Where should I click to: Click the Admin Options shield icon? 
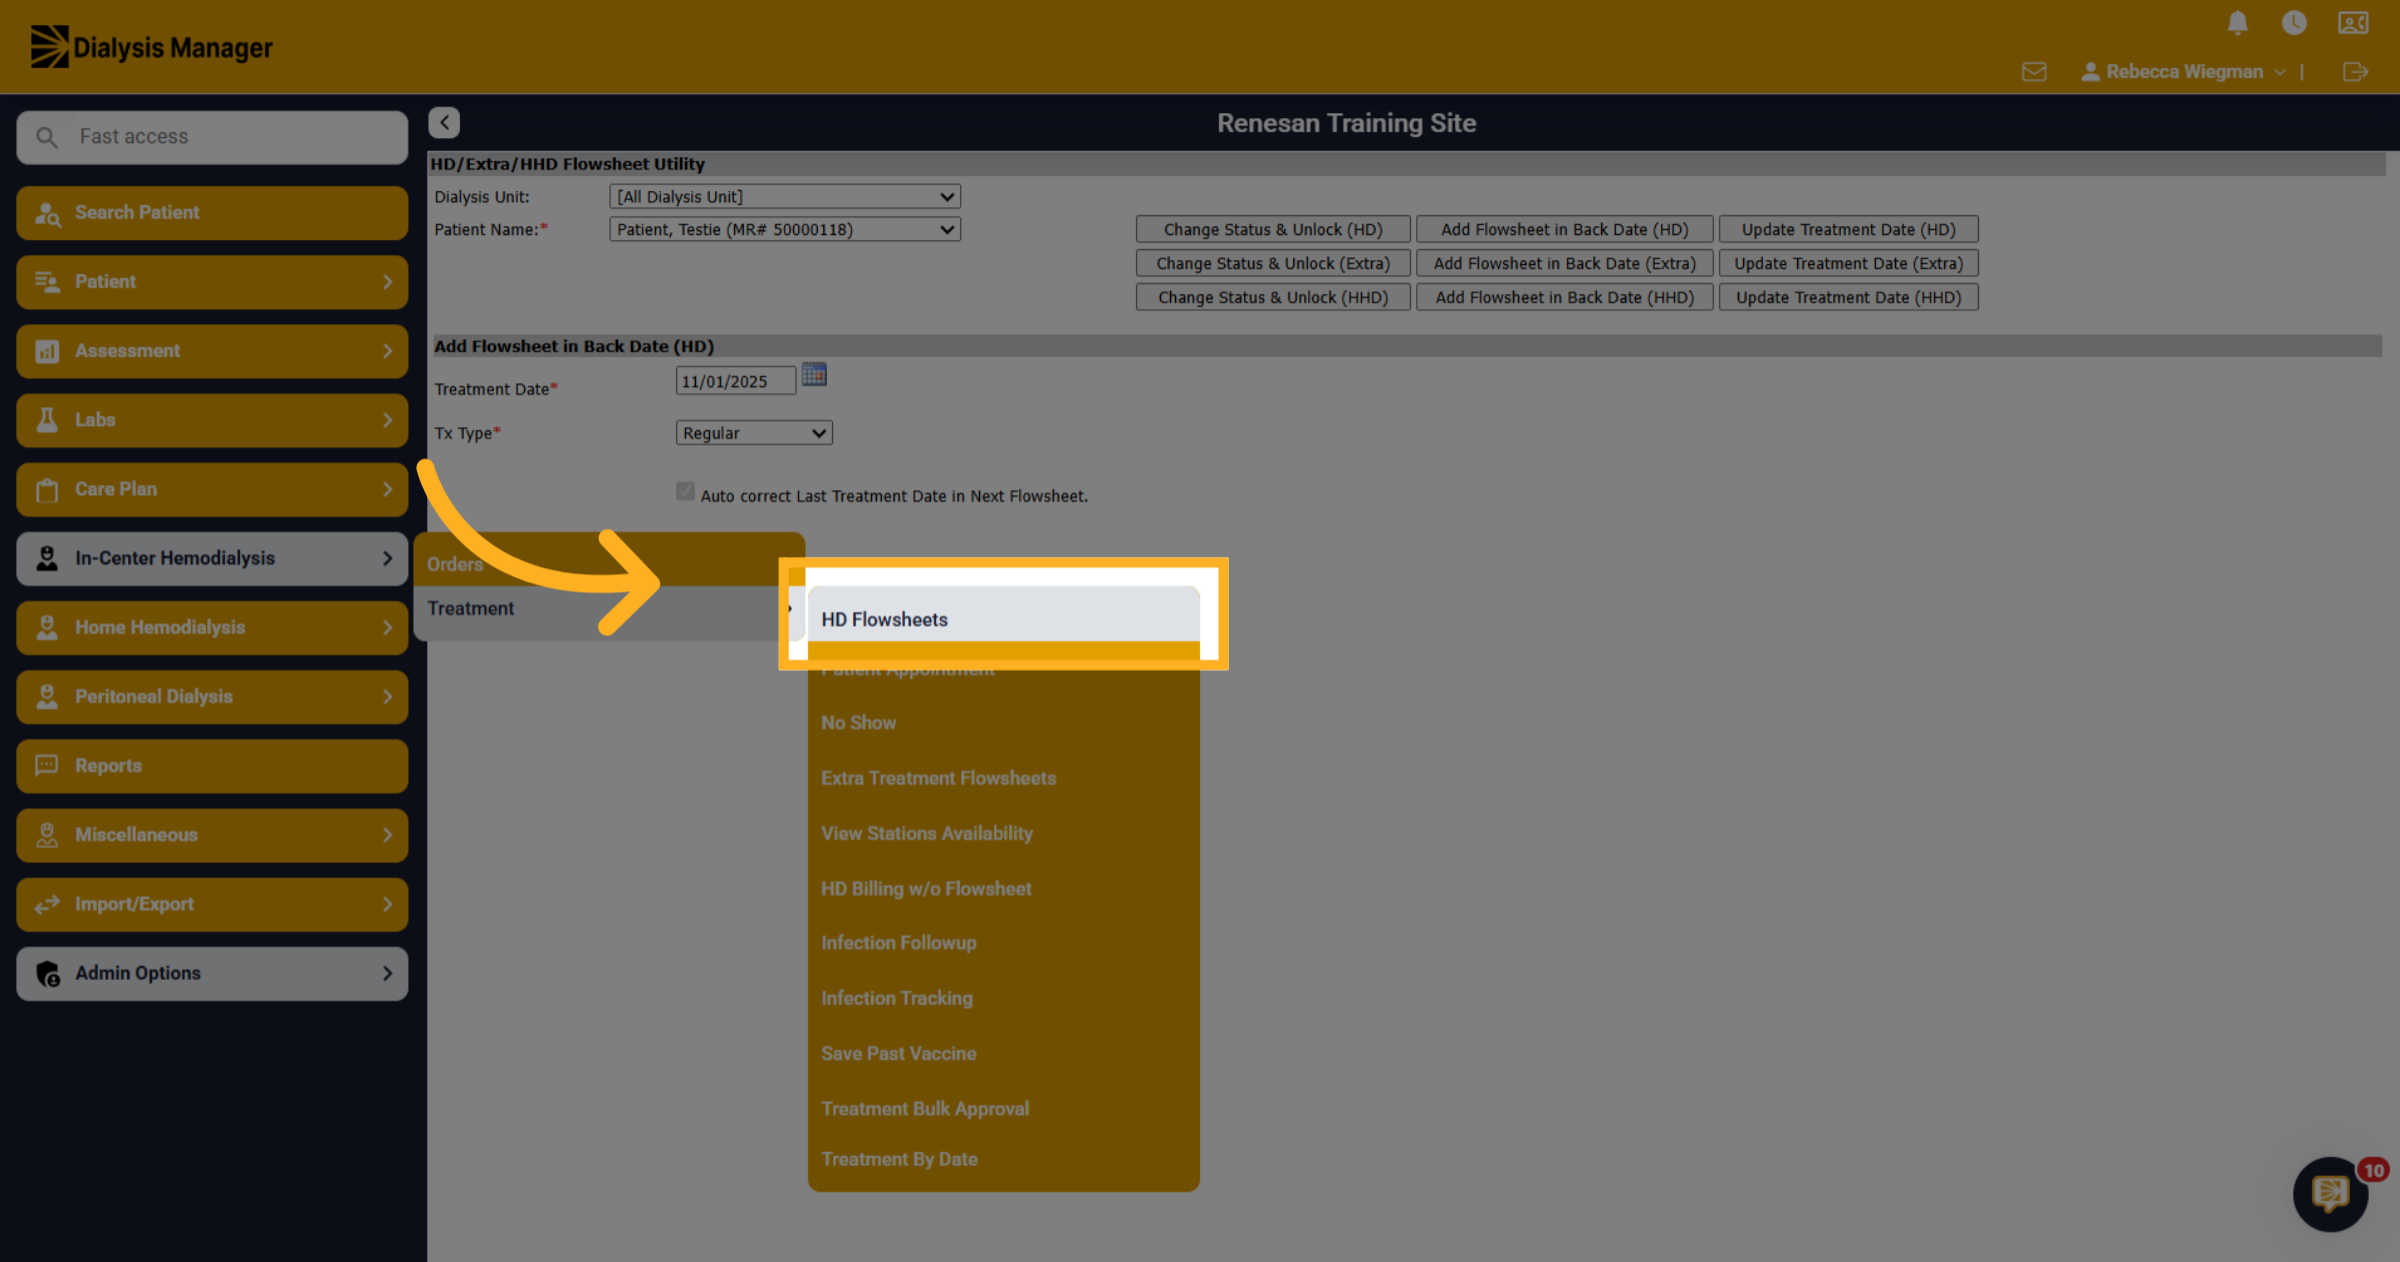(47, 973)
